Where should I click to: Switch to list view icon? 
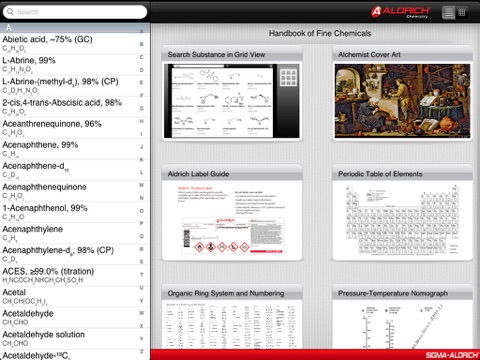tap(449, 13)
